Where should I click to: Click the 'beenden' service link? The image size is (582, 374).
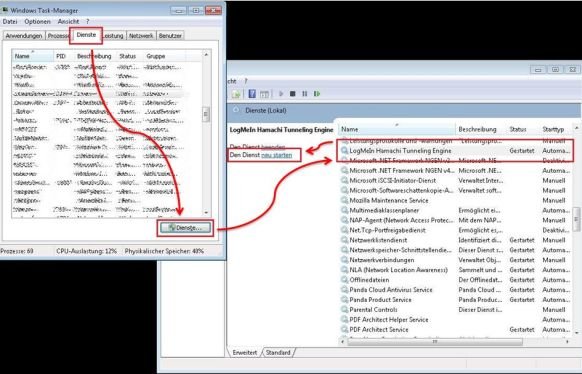pos(273,147)
